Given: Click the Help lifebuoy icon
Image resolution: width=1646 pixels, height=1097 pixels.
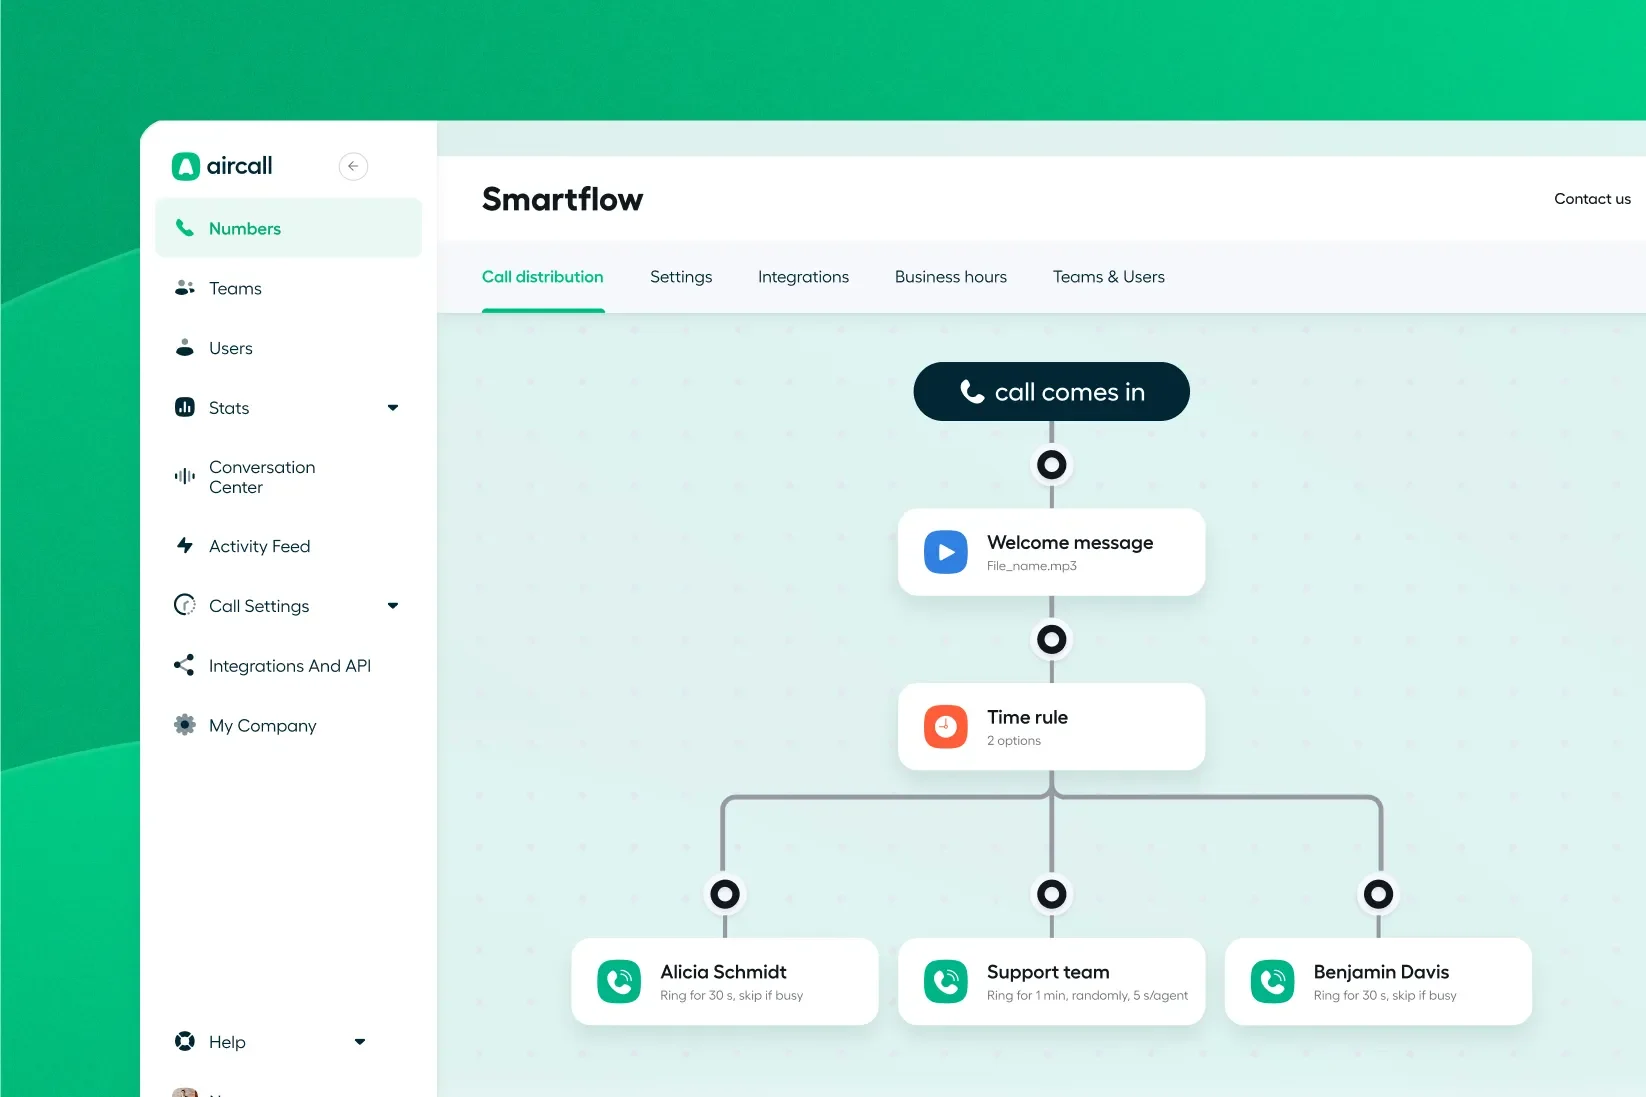Looking at the screenshot, I should point(185,1041).
